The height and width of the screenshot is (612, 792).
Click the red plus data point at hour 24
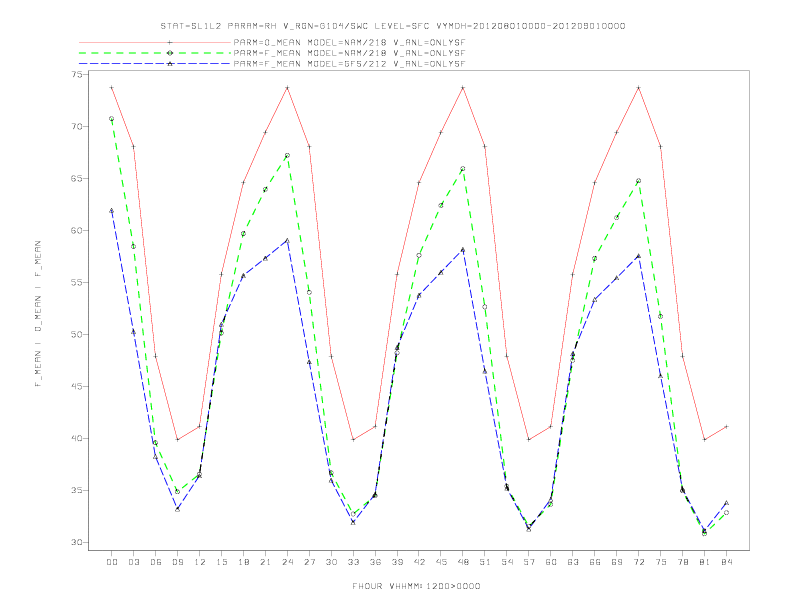click(287, 87)
